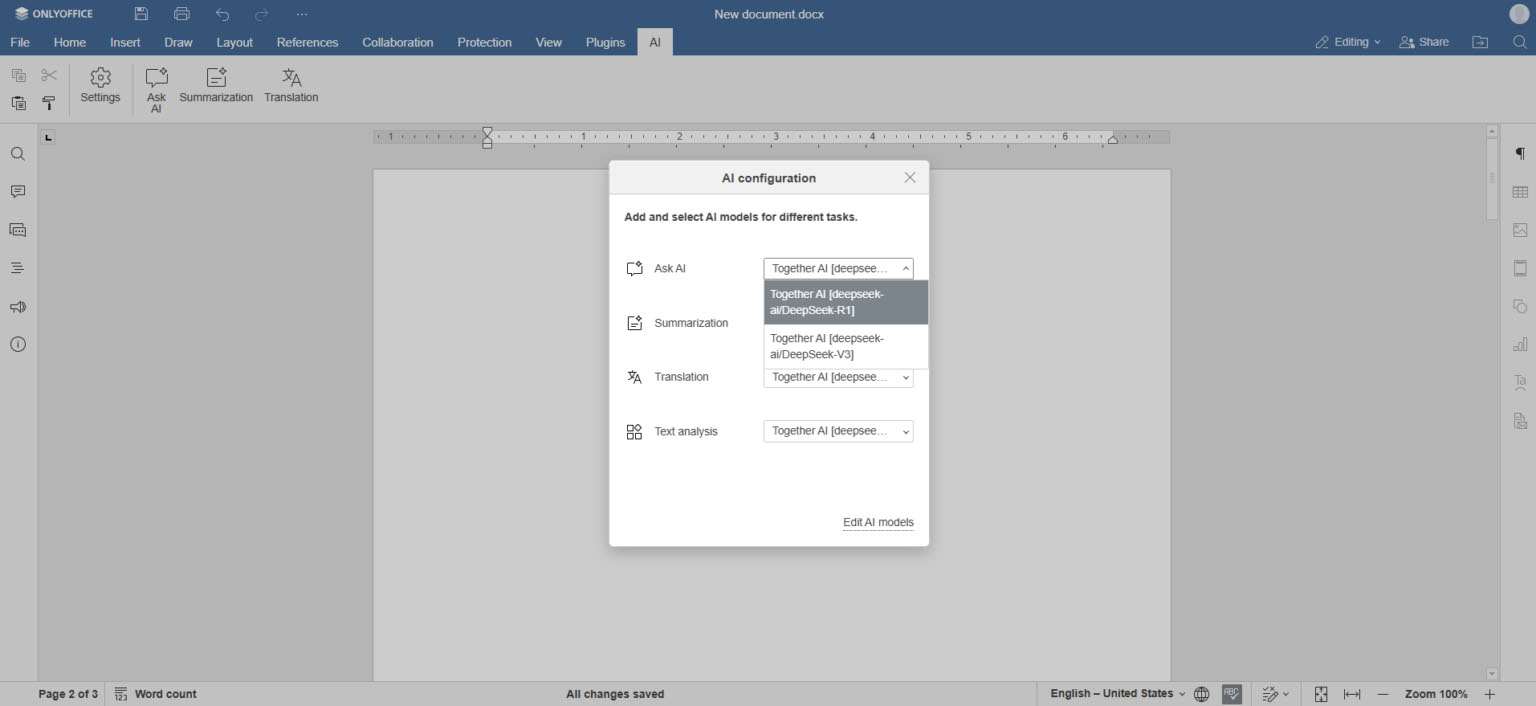This screenshot has width=1536, height=706.
Task: Open the English – United States language dropdown
Action: pos(1118,694)
